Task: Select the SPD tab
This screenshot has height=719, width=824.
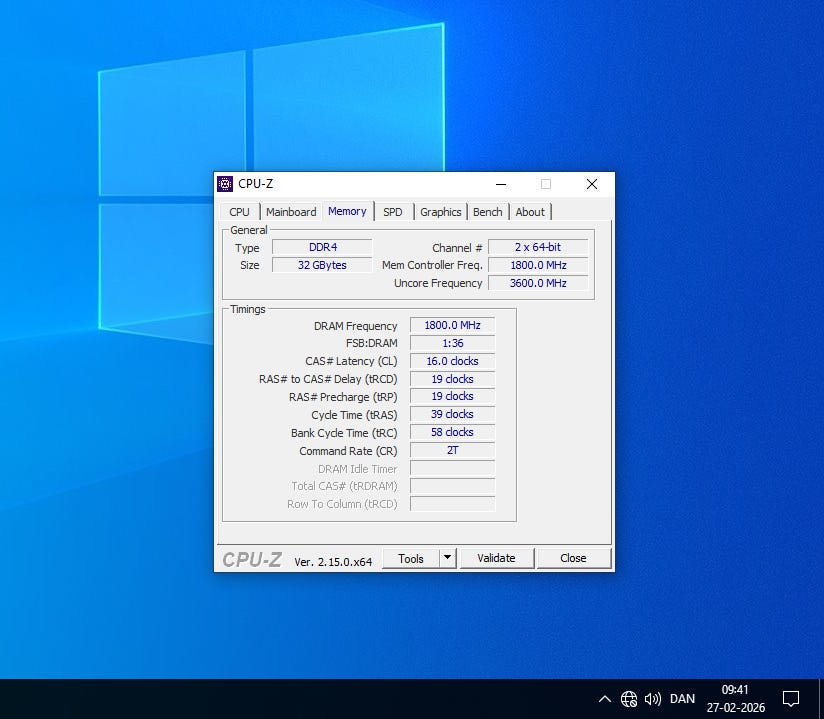Action: (393, 212)
